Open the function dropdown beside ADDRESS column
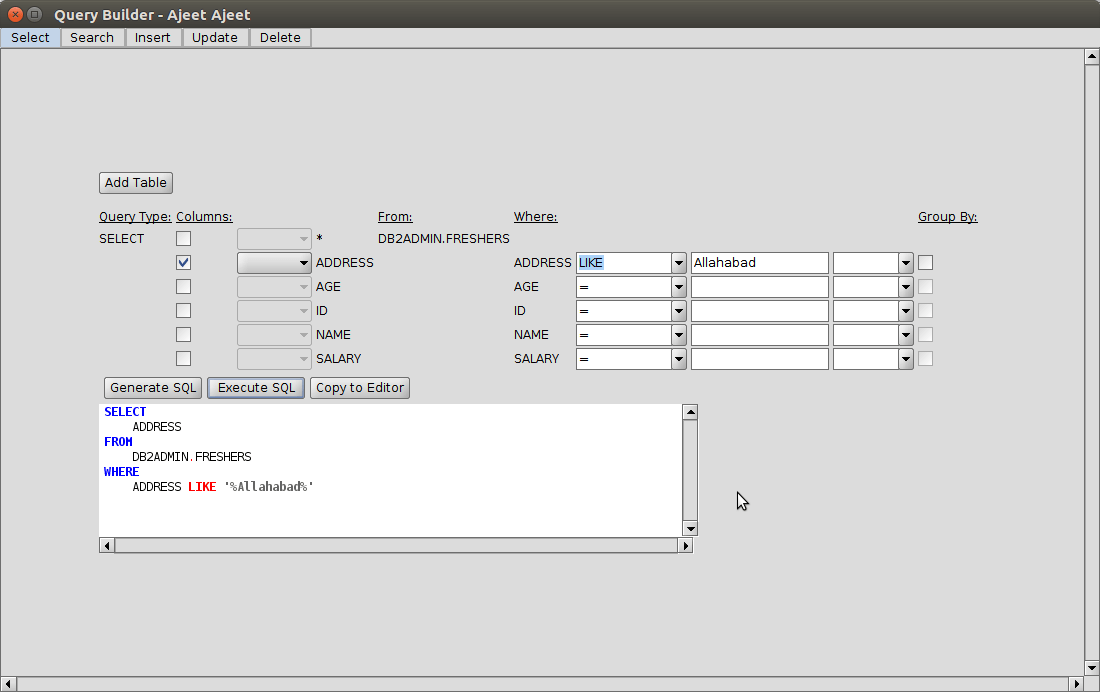The width and height of the screenshot is (1100, 692). [274, 262]
